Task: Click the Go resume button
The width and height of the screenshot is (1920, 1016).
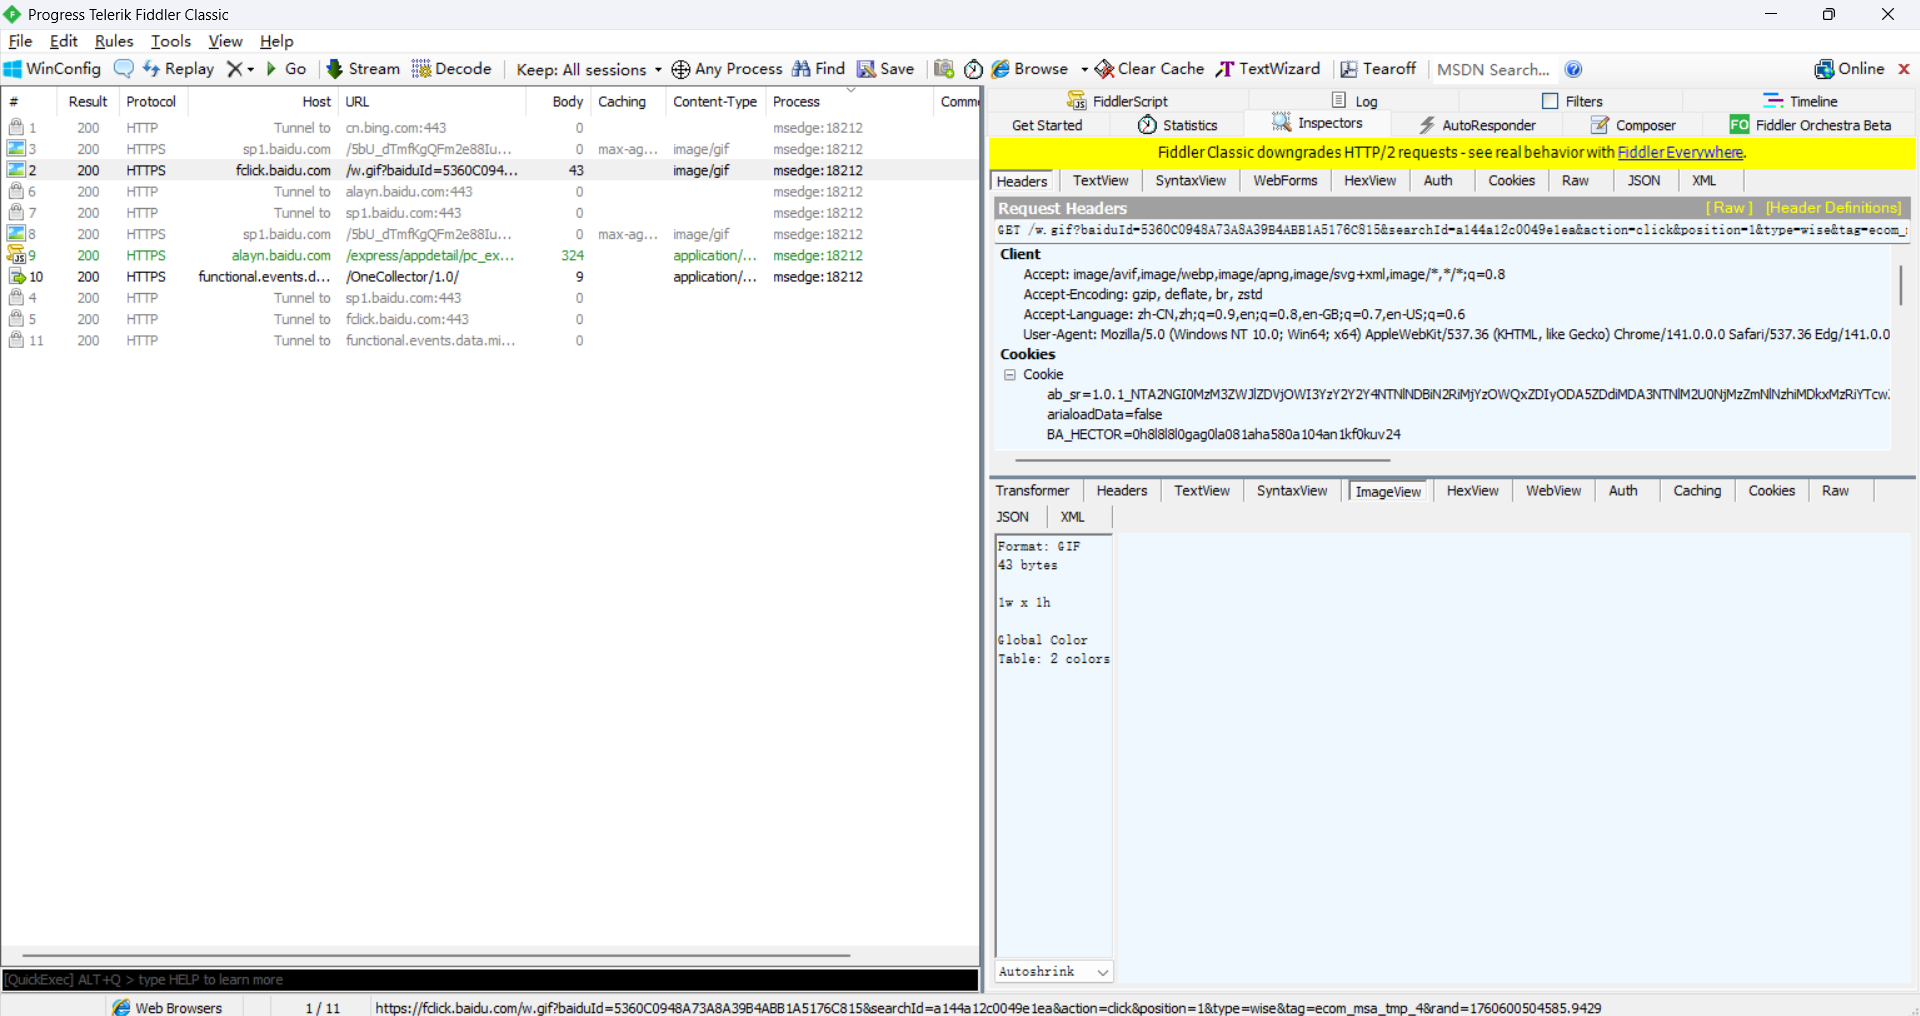Action: coord(286,69)
